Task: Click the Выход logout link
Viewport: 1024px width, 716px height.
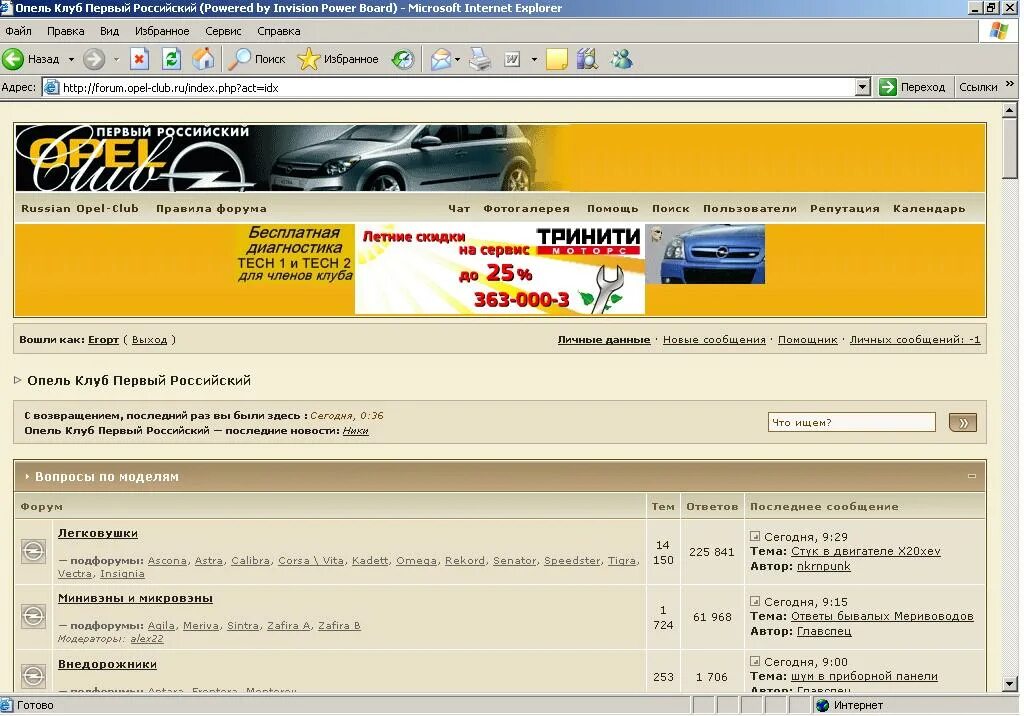Action: (x=150, y=340)
